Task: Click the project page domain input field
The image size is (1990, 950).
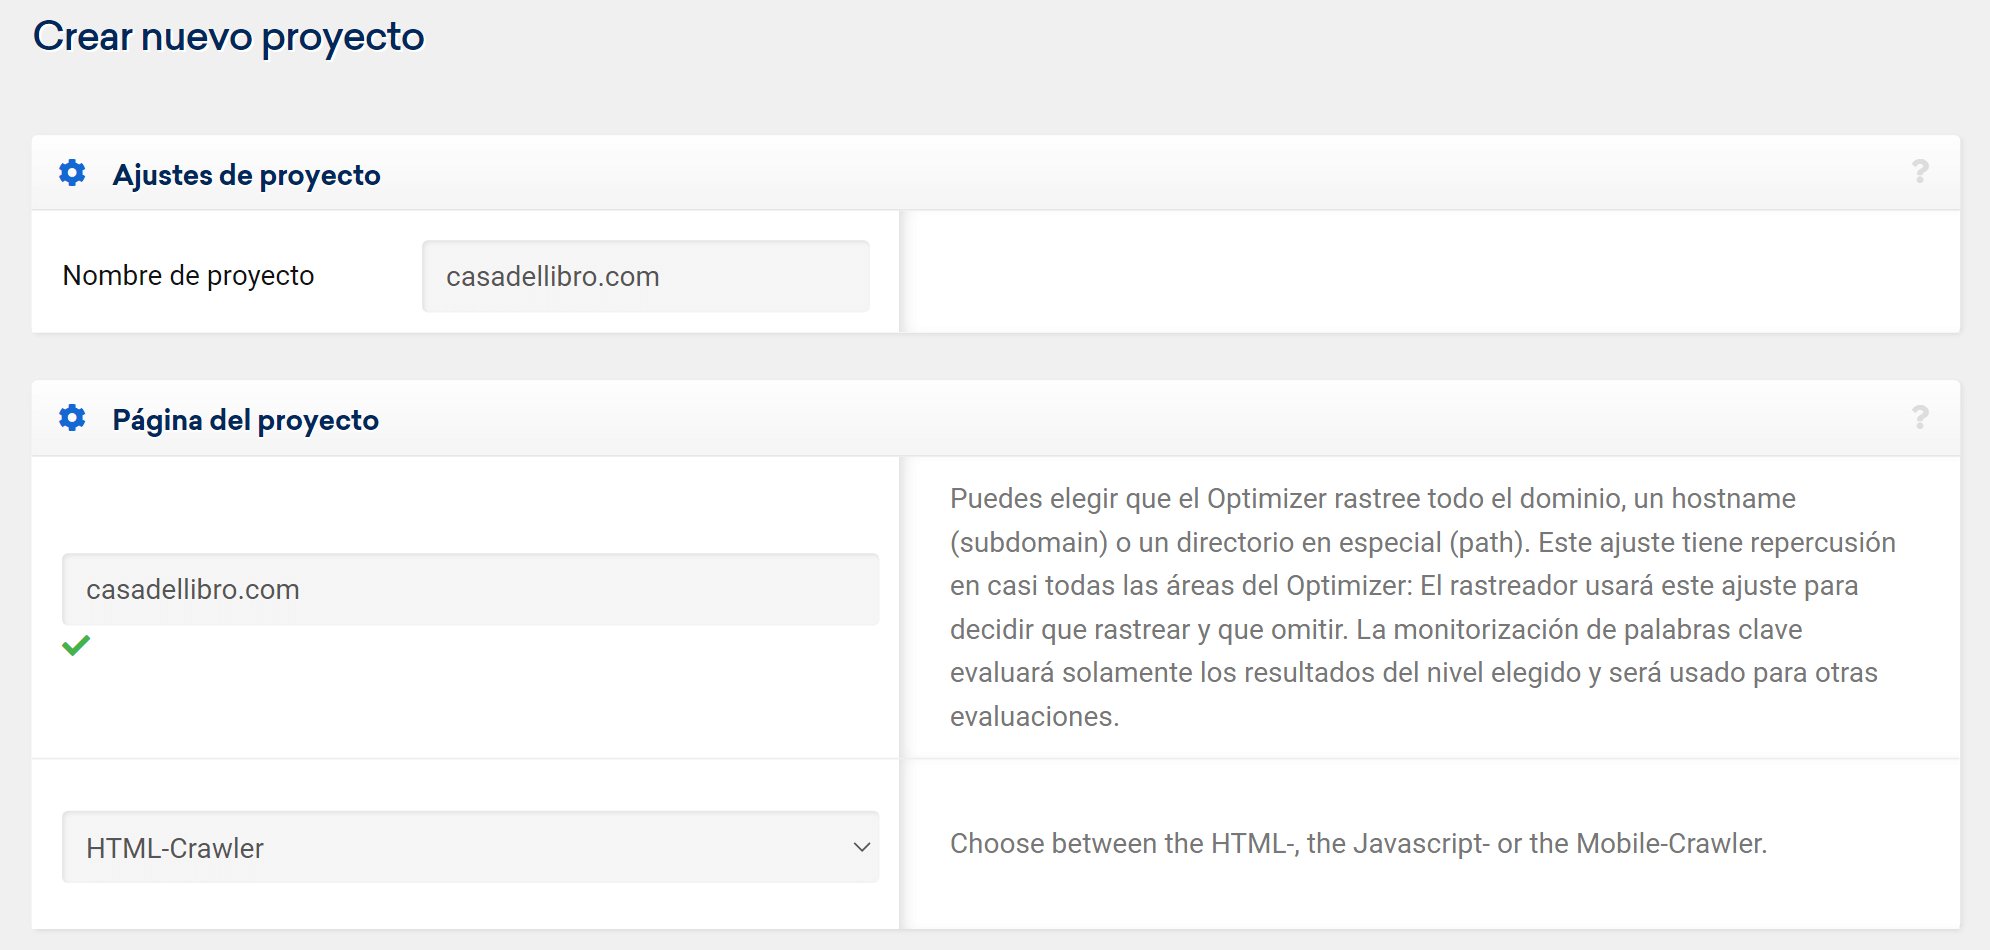Action: (x=470, y=589)
